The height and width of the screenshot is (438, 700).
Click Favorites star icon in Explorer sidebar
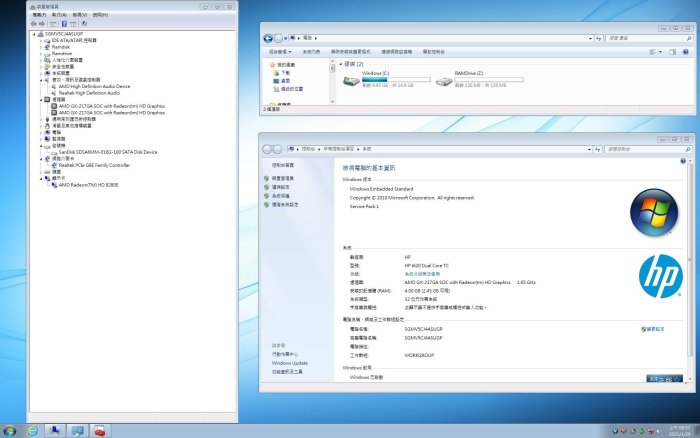[x=272, y=65]
